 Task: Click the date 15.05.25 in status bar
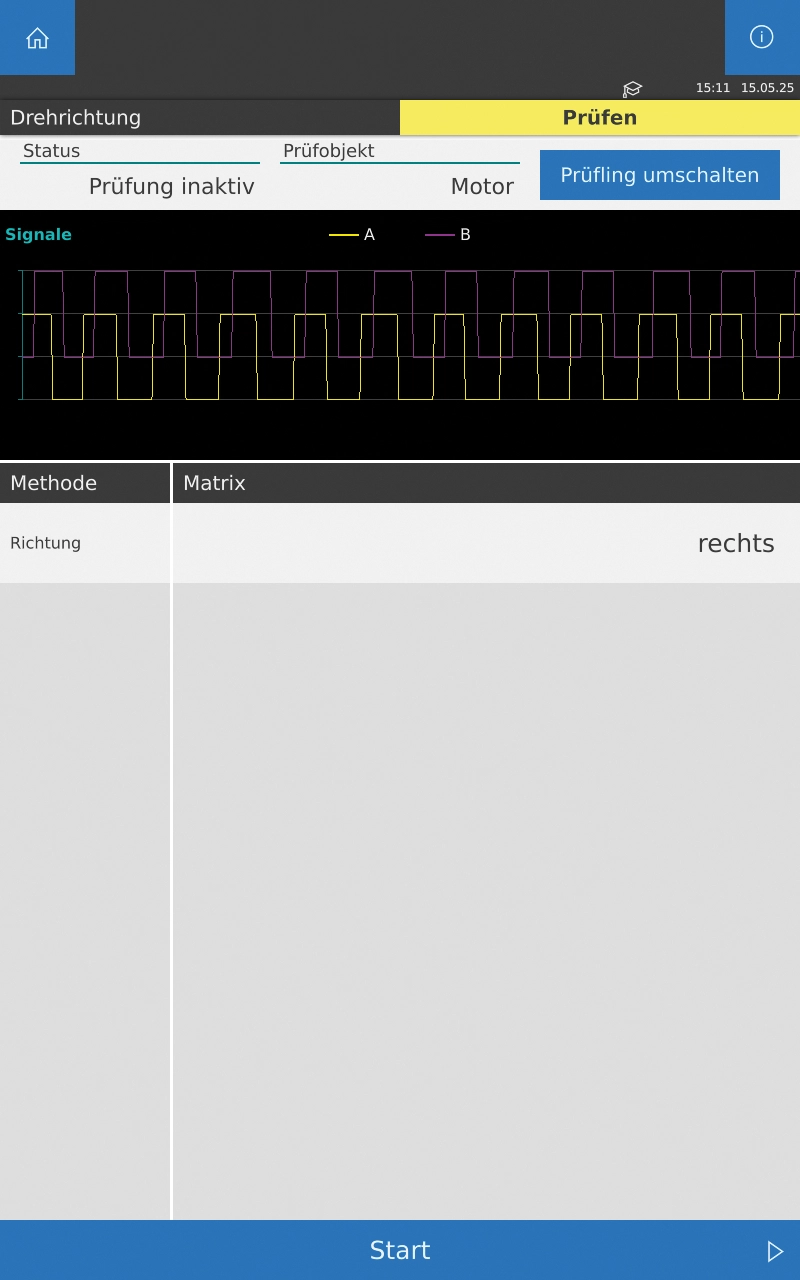click(767, 88)
